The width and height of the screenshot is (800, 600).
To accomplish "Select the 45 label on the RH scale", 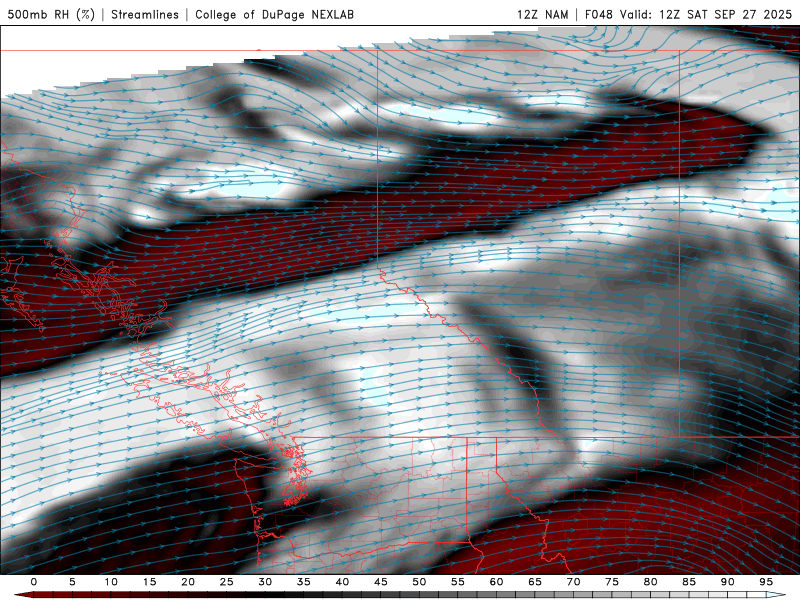I will 380,582.
